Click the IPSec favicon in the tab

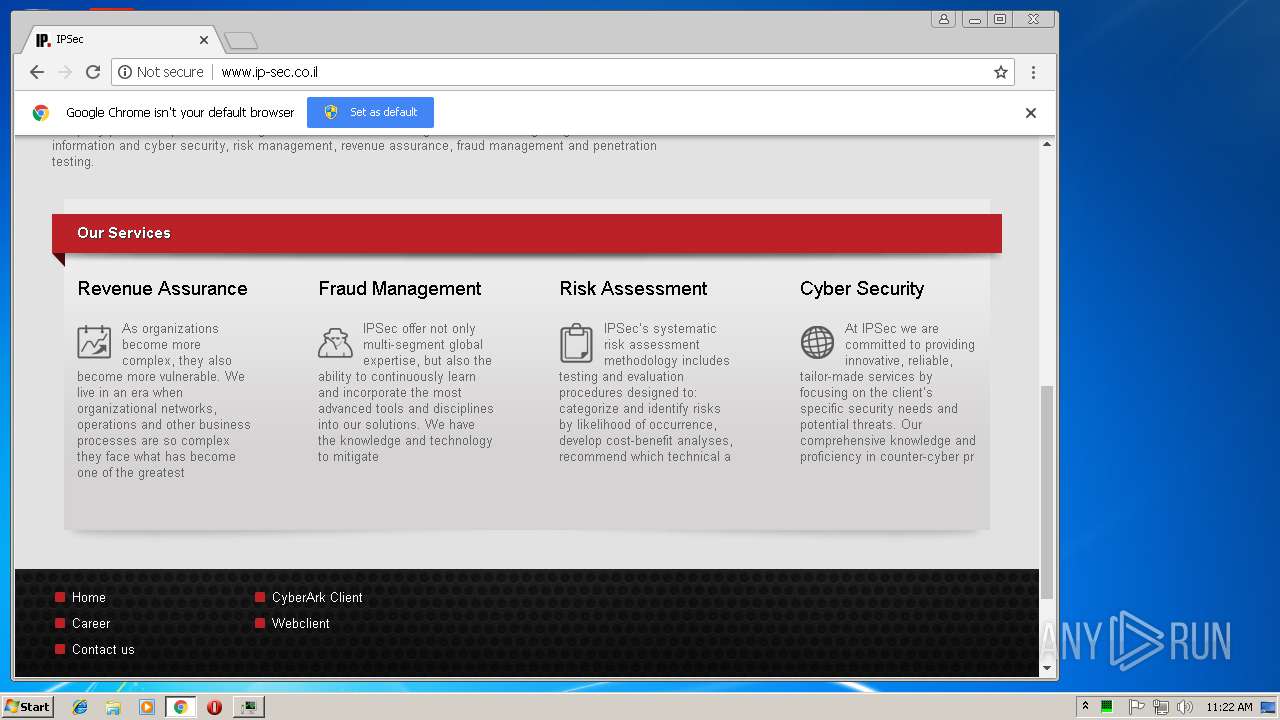point(43,40)
